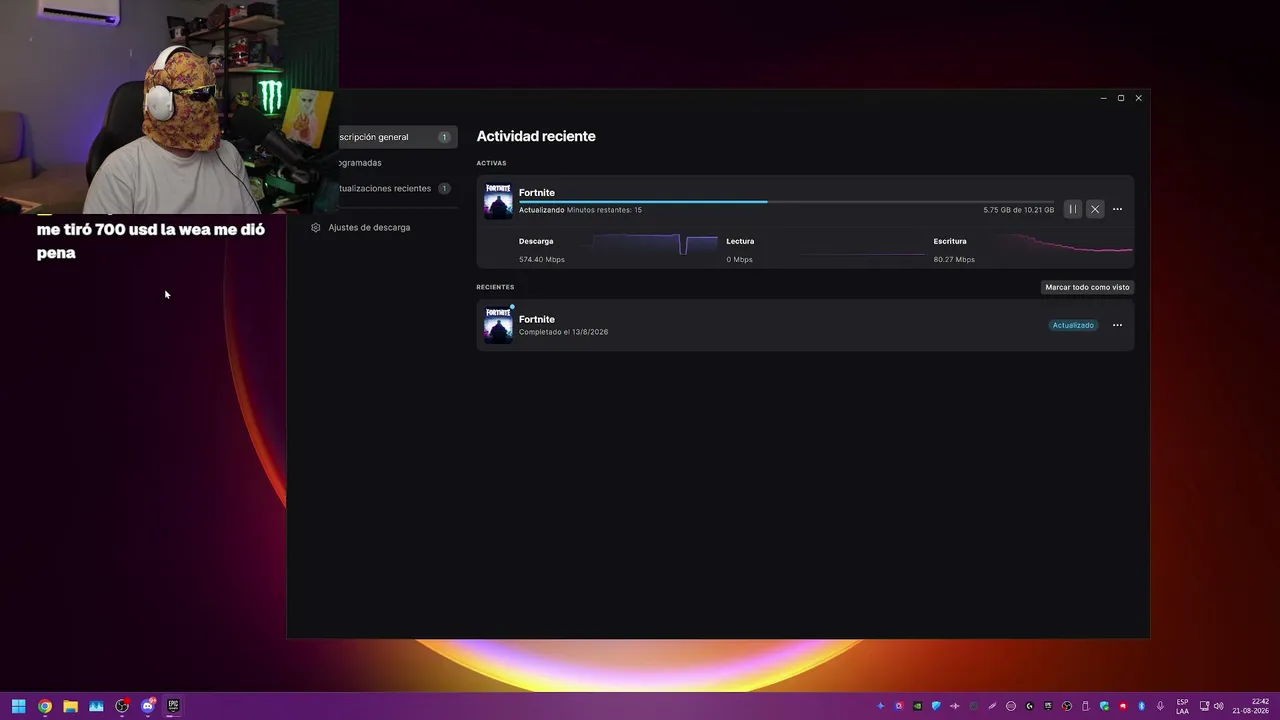This screenshot has height=720, width=1280.
Task: Minimize the Epic Games Launcher window
Action: pyautogui.click(x=1103, y=98)
